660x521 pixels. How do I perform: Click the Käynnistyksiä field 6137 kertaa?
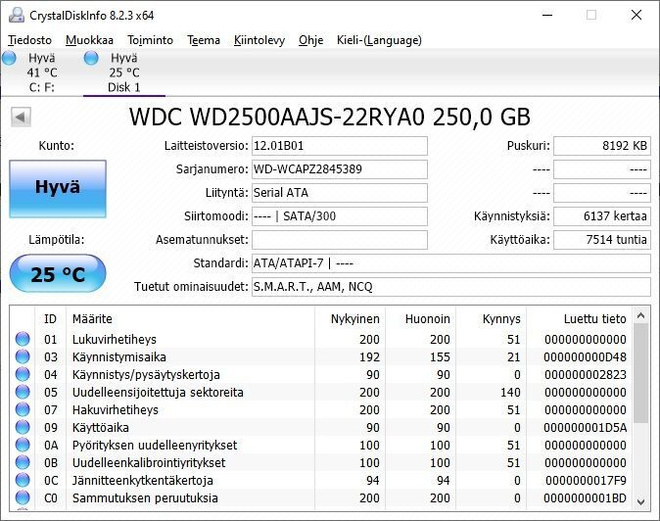tap(602, 216)
